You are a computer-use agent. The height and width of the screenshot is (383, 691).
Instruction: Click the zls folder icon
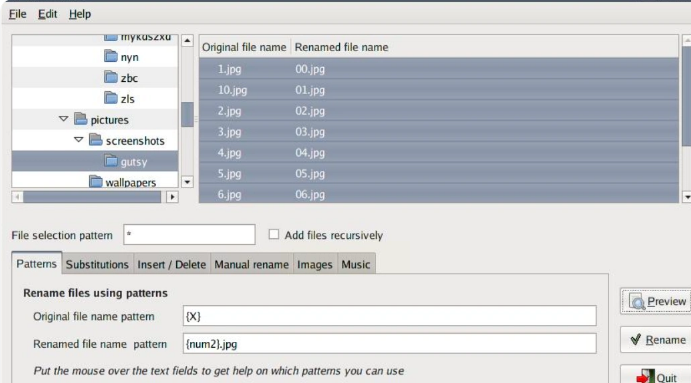[111, 98]
